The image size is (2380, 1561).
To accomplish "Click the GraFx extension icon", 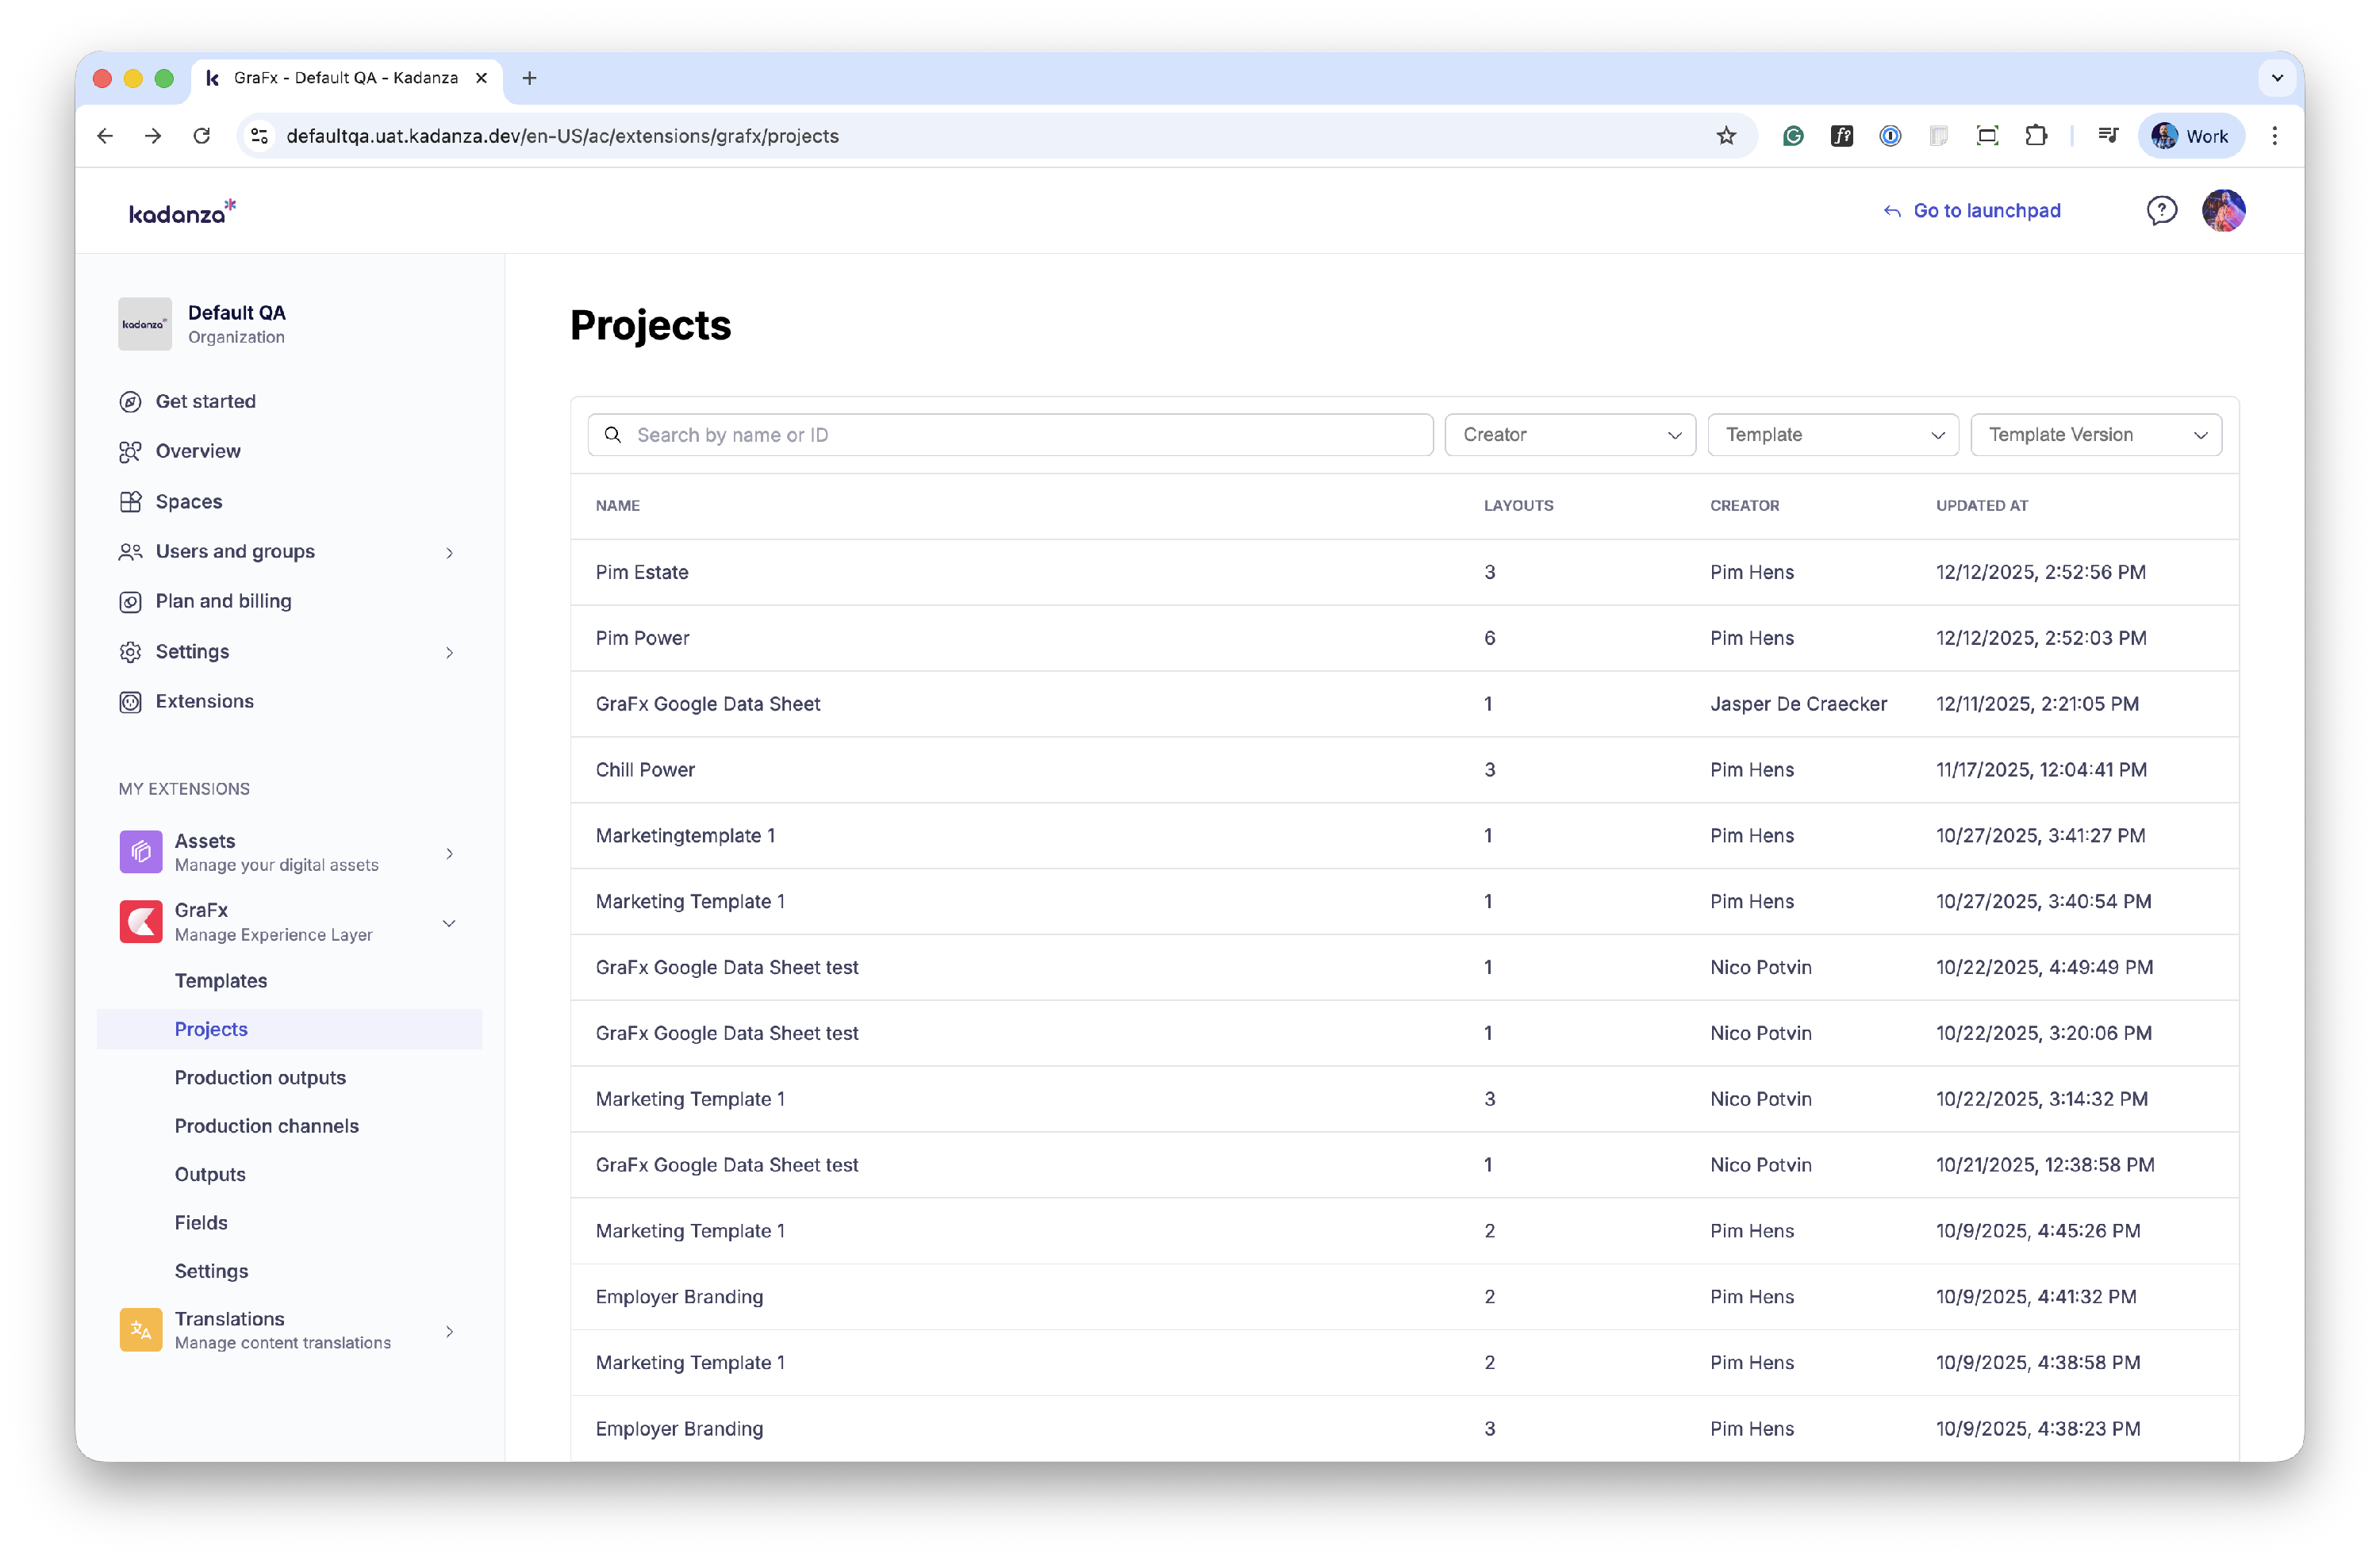I will [x=140, y=921].
